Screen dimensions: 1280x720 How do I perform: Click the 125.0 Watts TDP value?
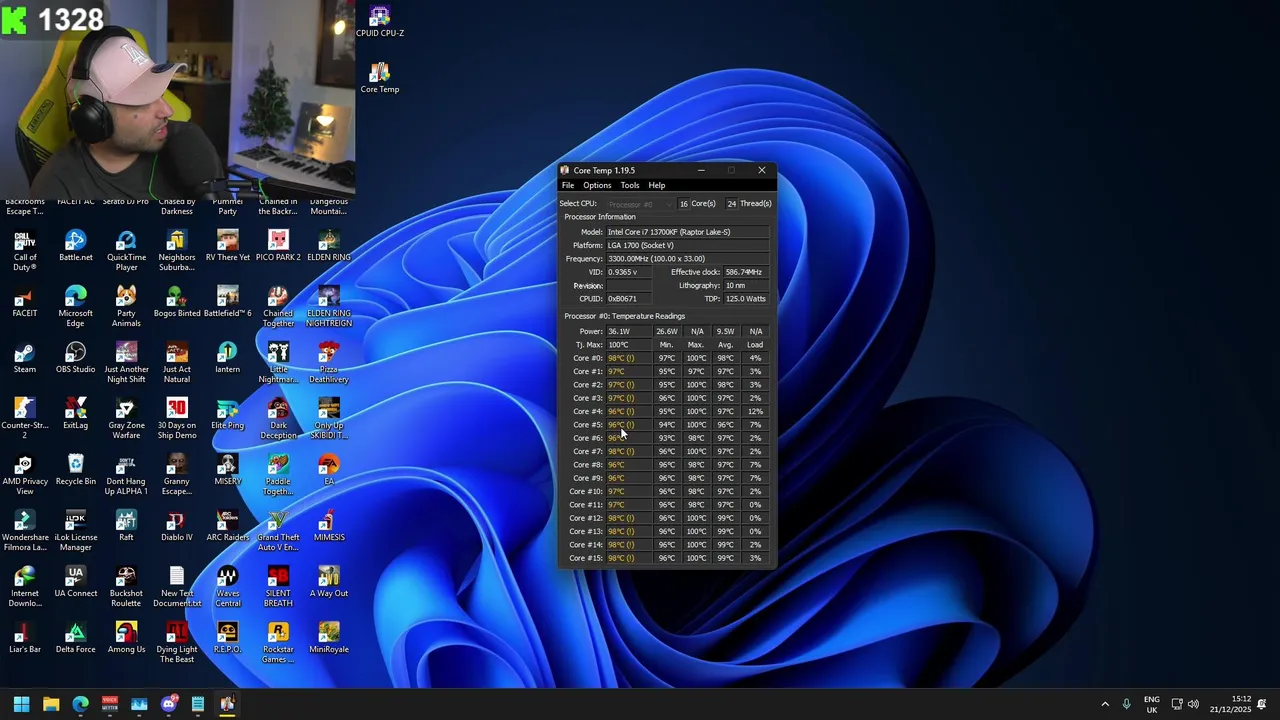click(746, 299)
